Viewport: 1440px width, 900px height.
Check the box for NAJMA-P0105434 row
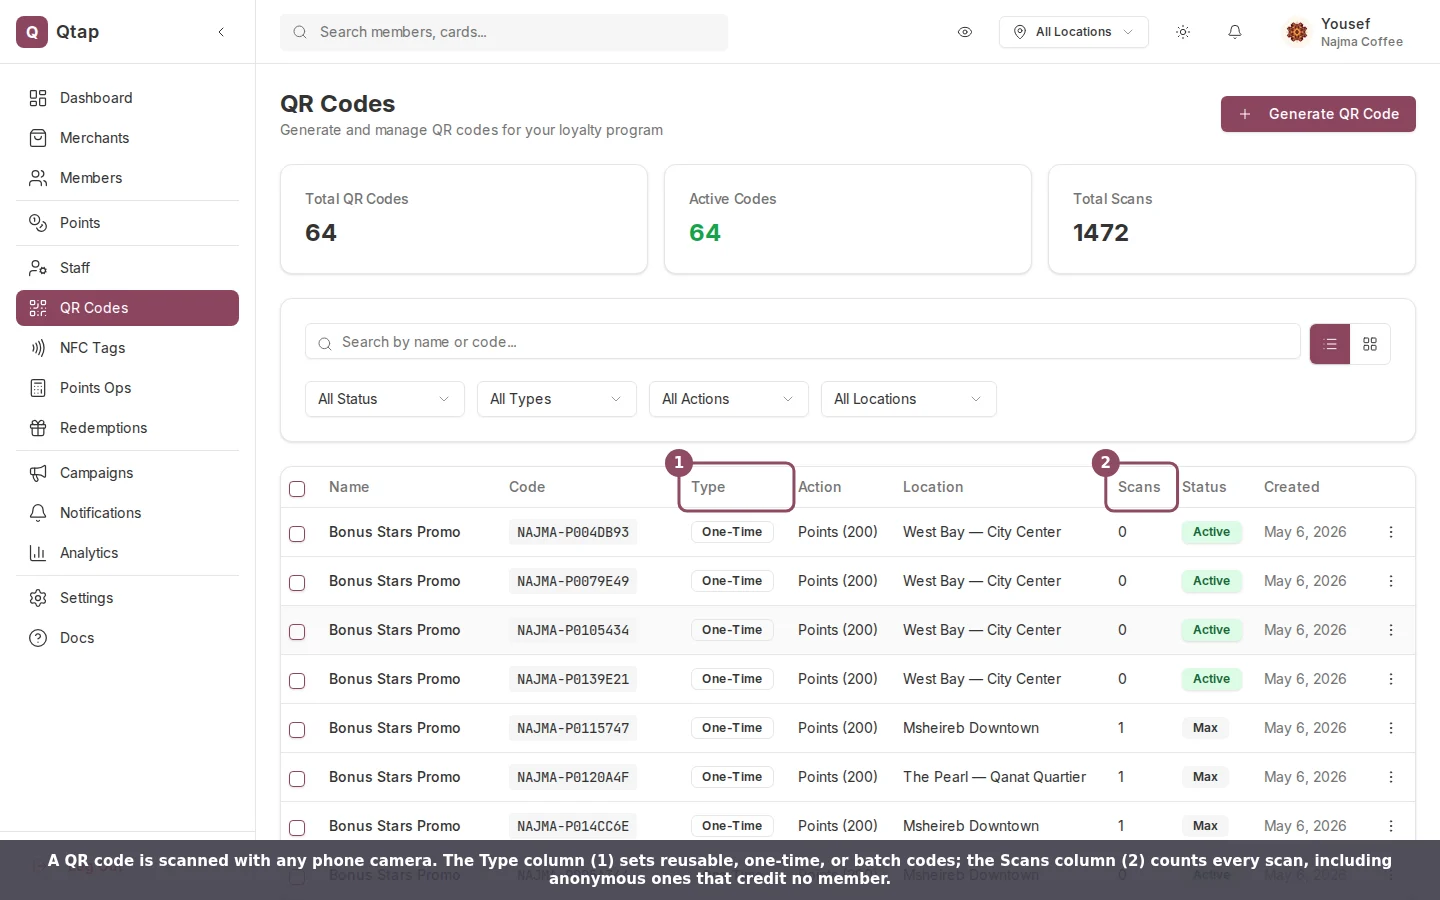(297, 631)
